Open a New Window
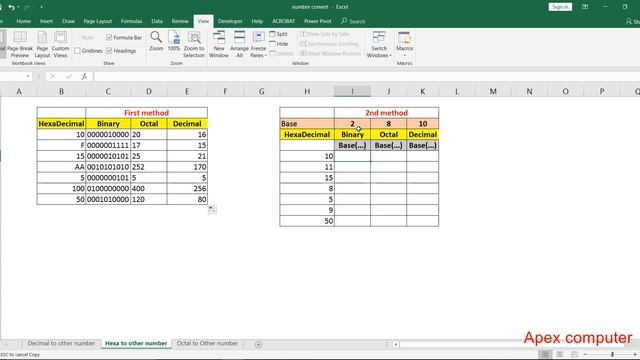This screenshot has height=360, width=640. [219, 44]
